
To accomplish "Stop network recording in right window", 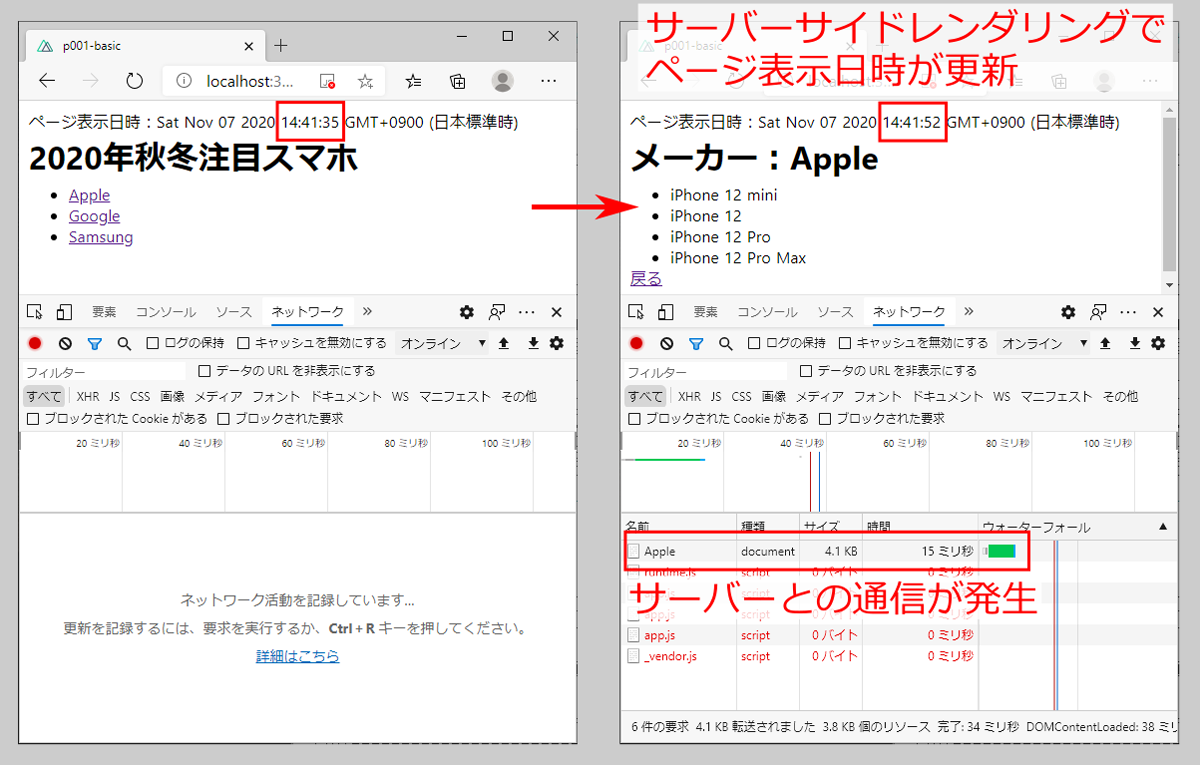I will pos(636,343).
